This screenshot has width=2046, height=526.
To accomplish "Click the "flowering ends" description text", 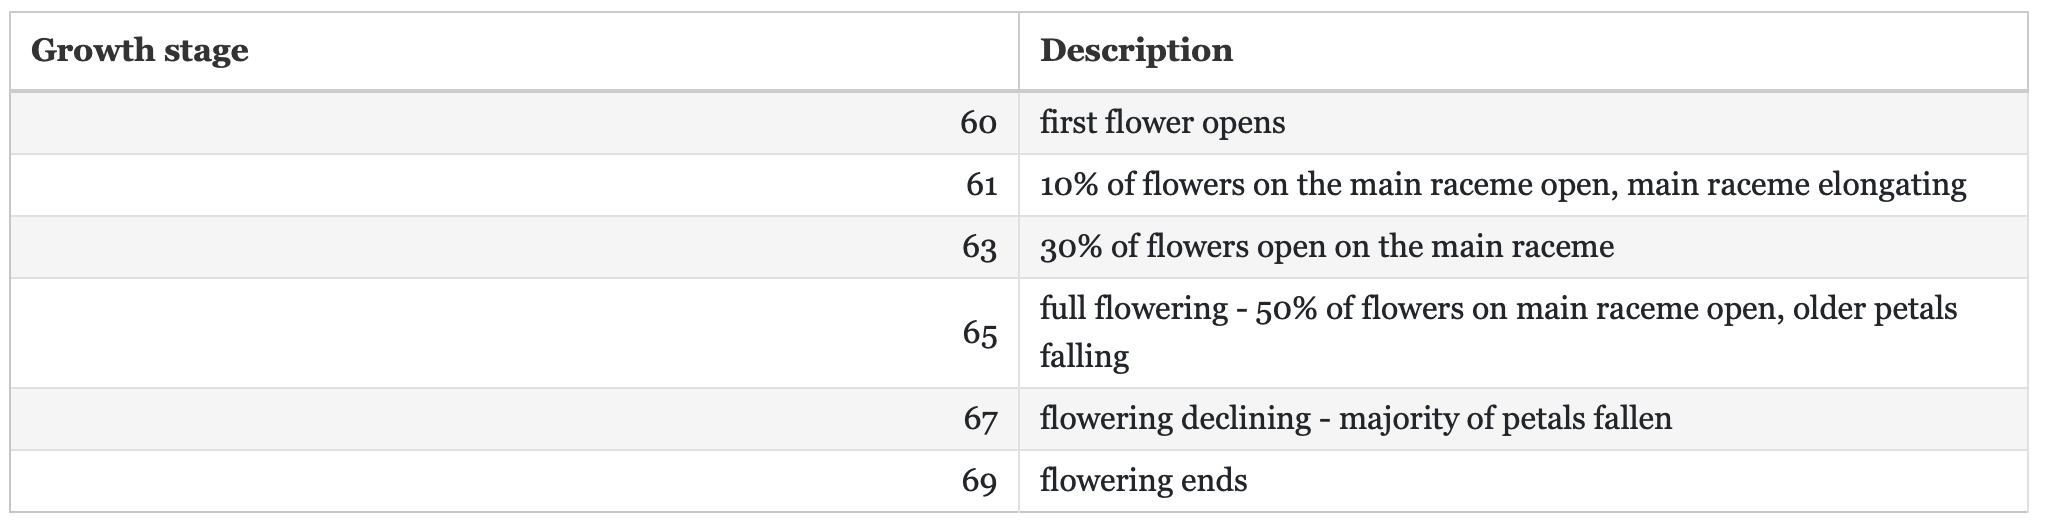I will pos(1143,481).
